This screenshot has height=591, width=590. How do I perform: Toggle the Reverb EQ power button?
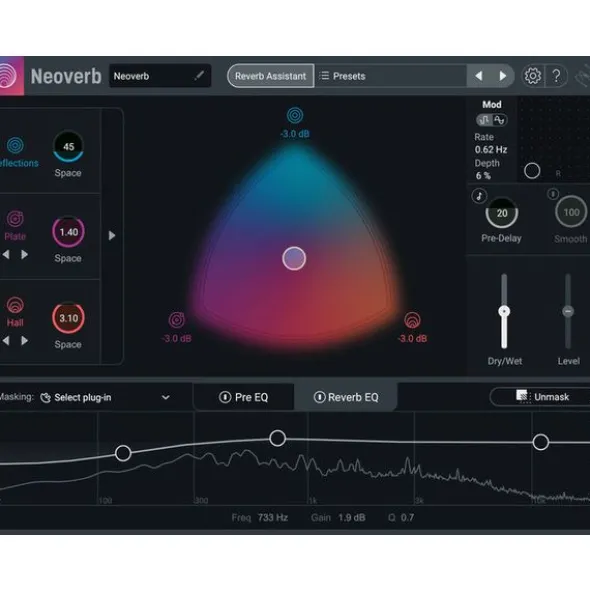pyautogui.click(x=319, y=397)
